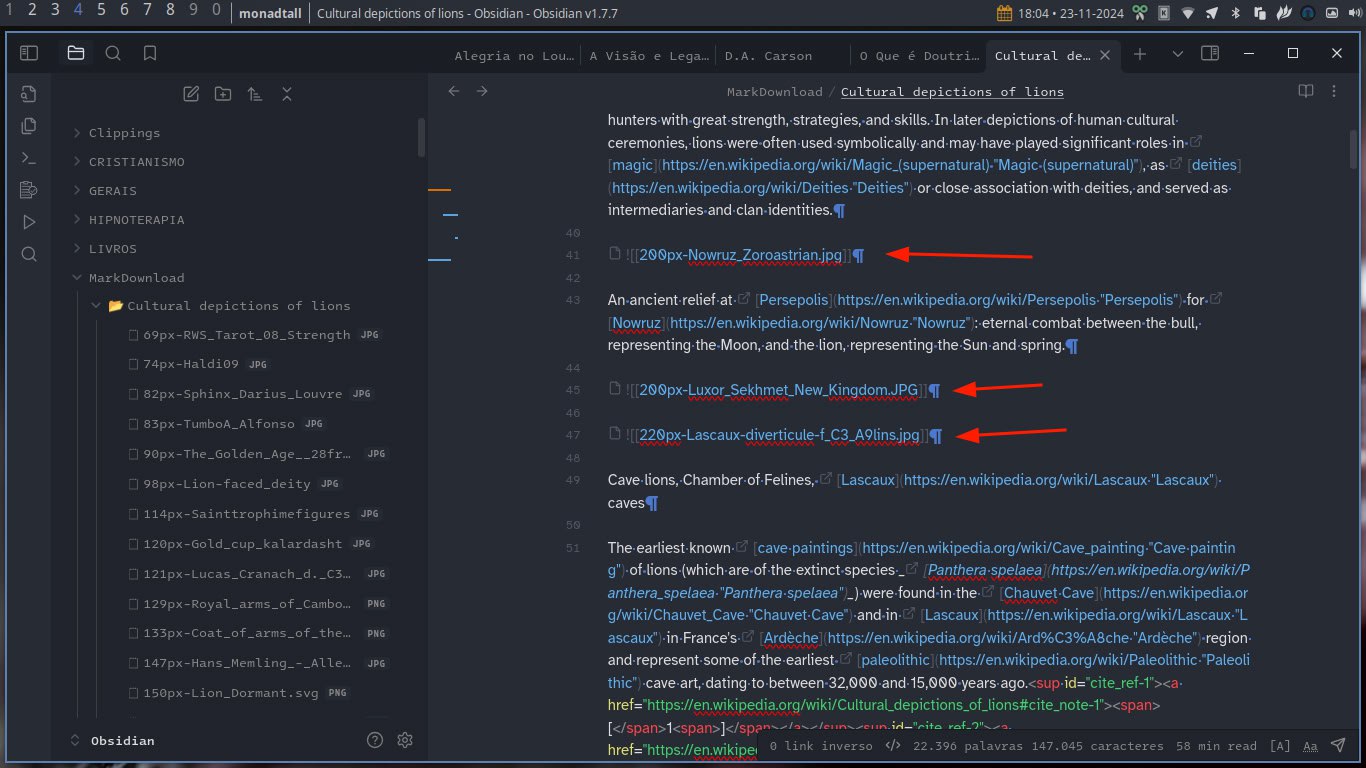Click the editor vertical scrollbar
This screenshot has height=768, width=1366.
click(1353, 150)
